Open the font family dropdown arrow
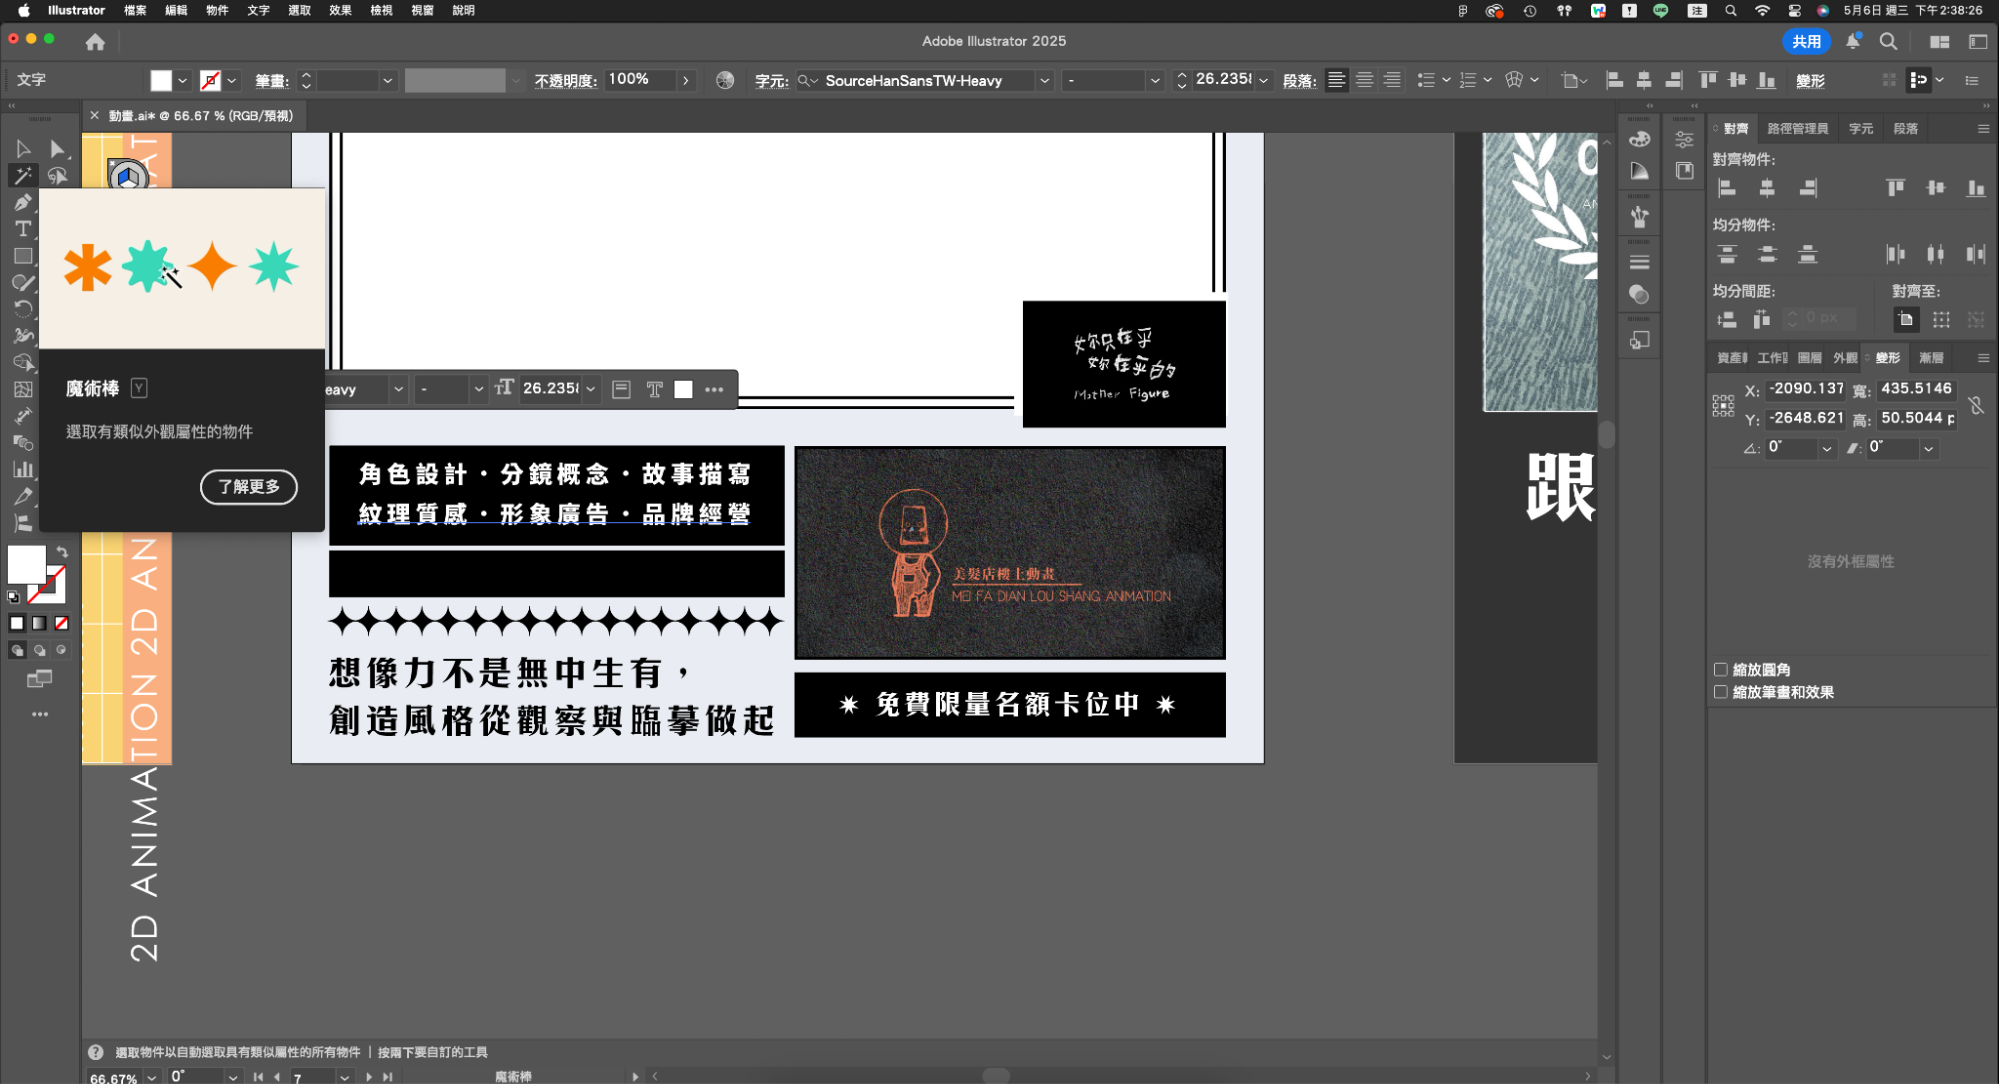1999x1085 pixels. (1045, 80)
